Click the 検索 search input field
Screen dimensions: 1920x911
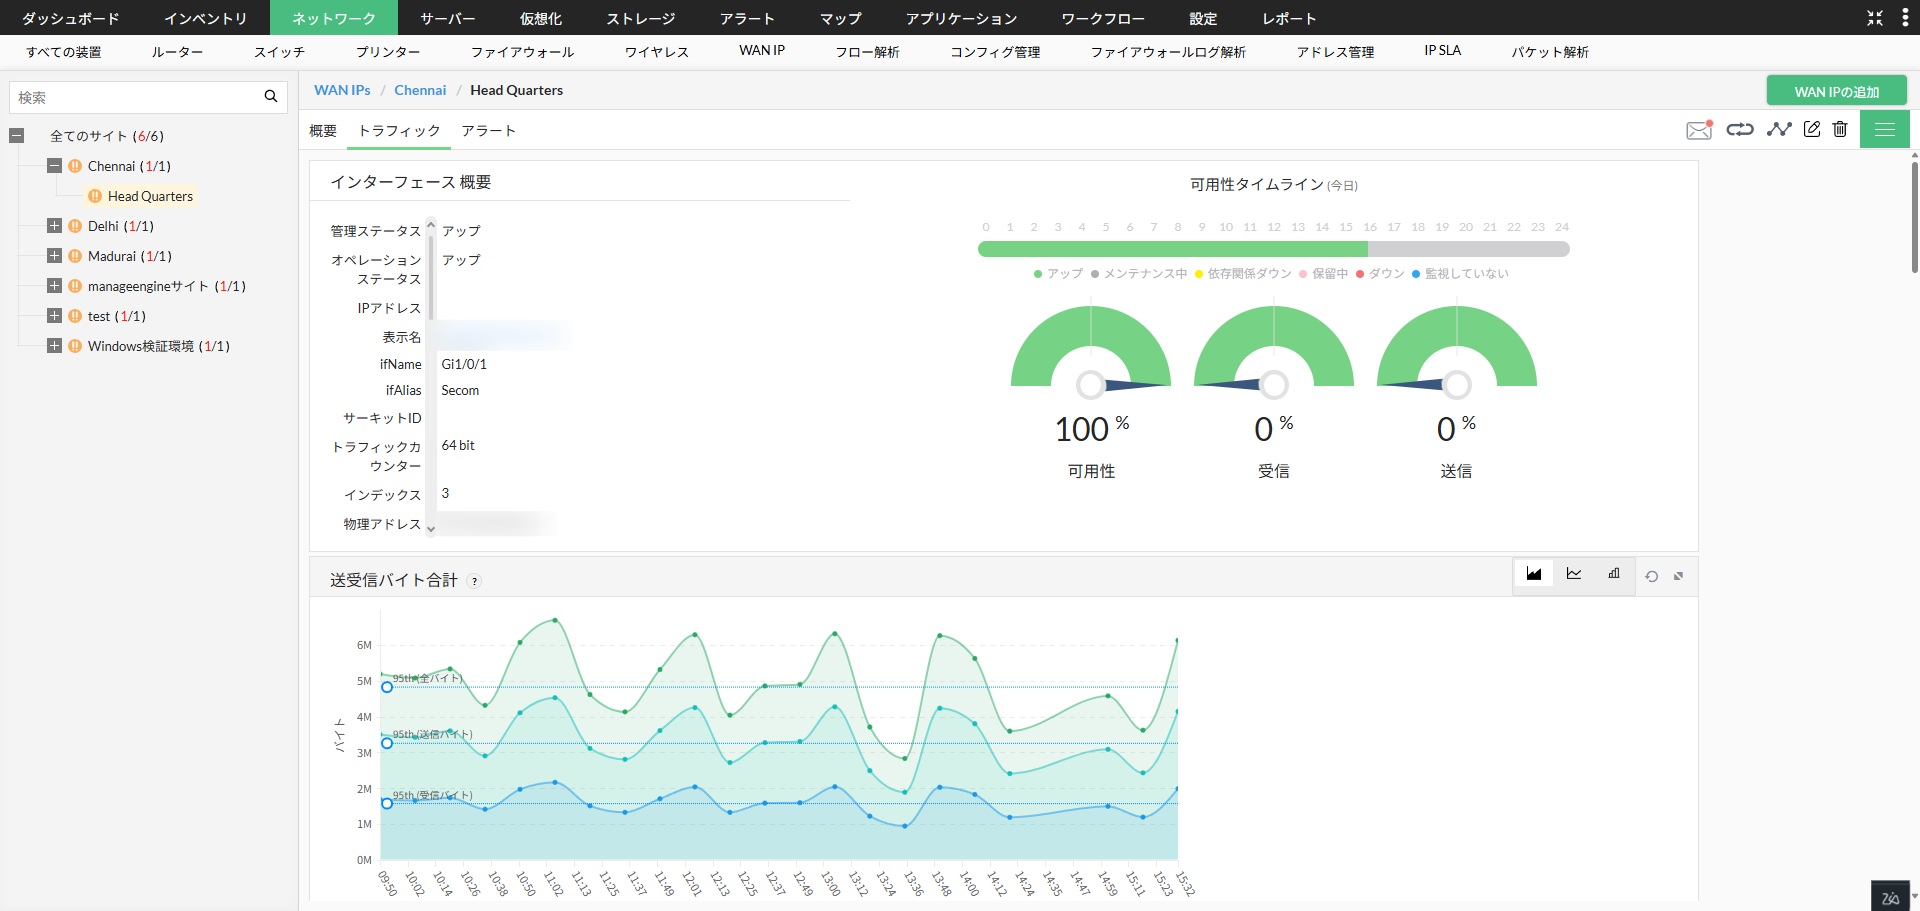[135, 97]
